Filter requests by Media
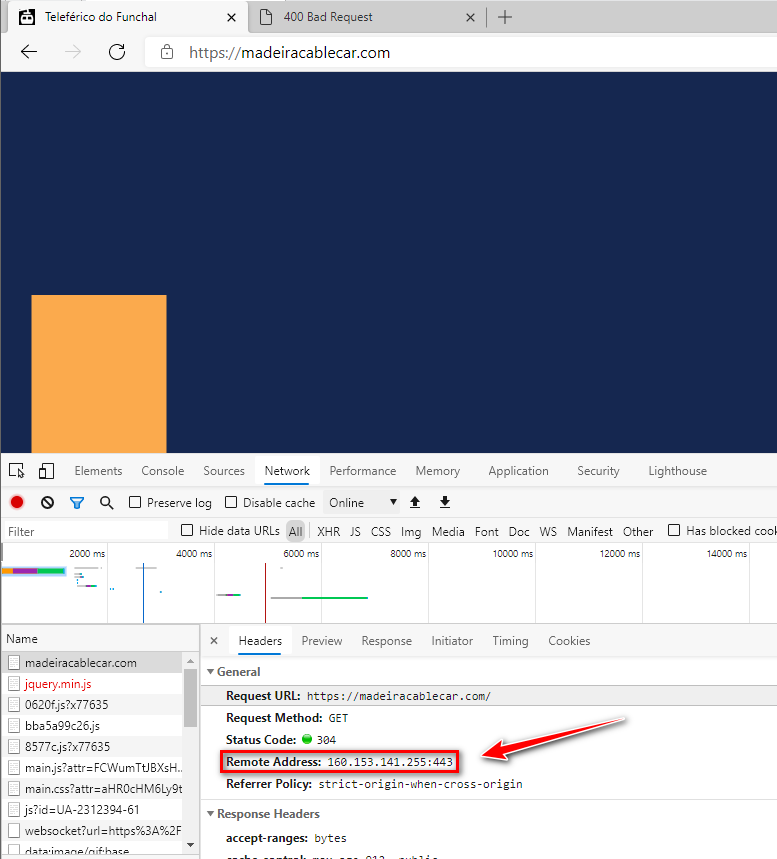 pyautogui.click(x=448, y=531)
